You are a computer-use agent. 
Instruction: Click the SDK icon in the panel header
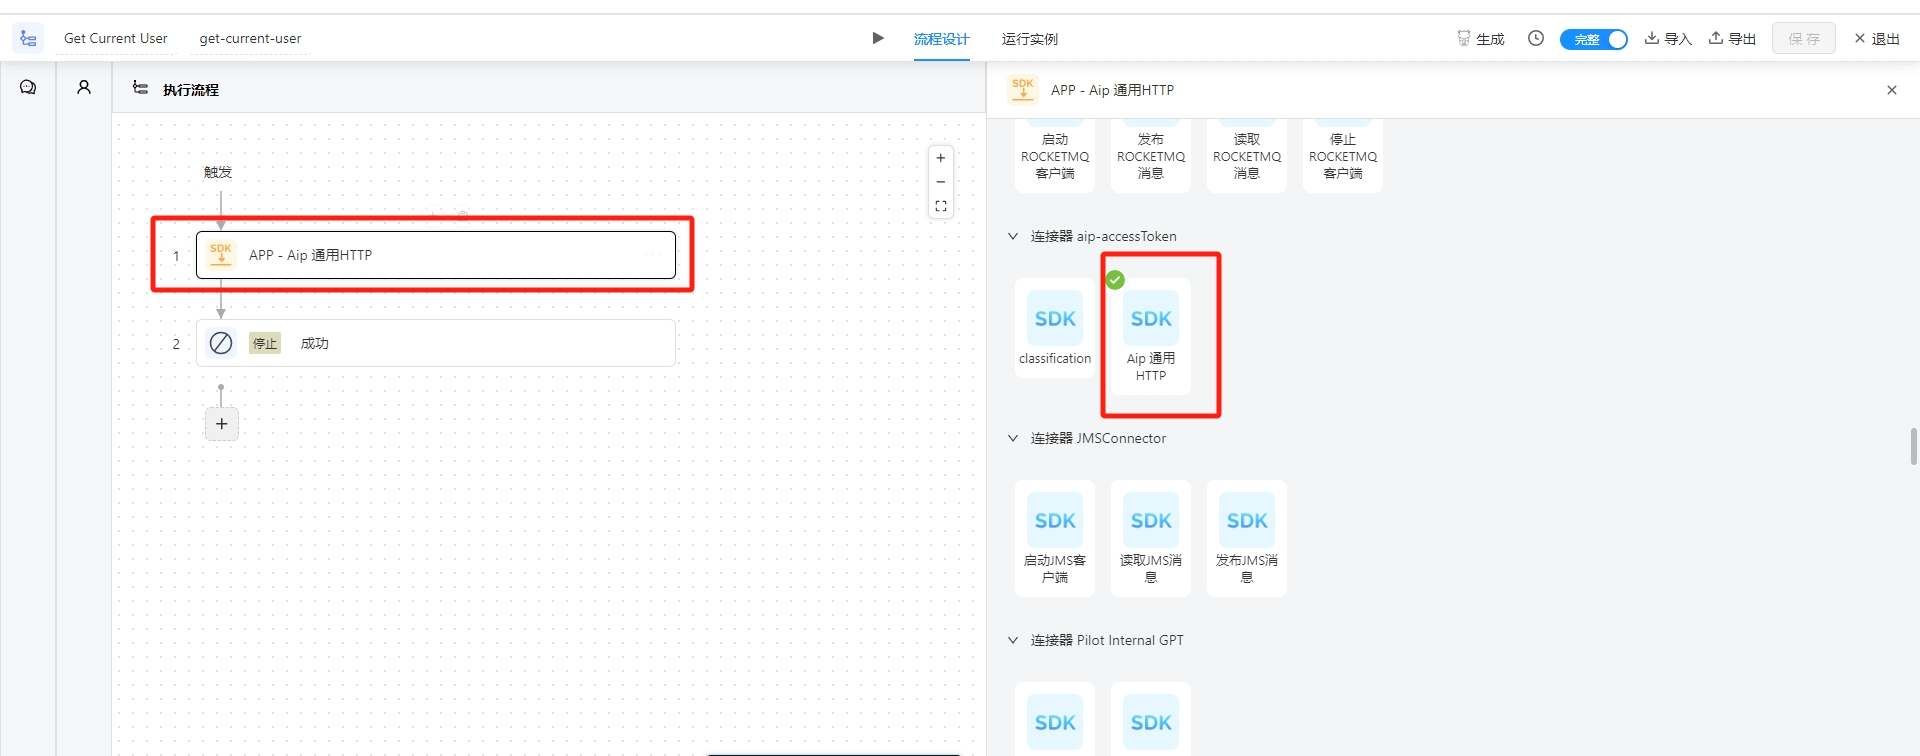[1023, 89]
